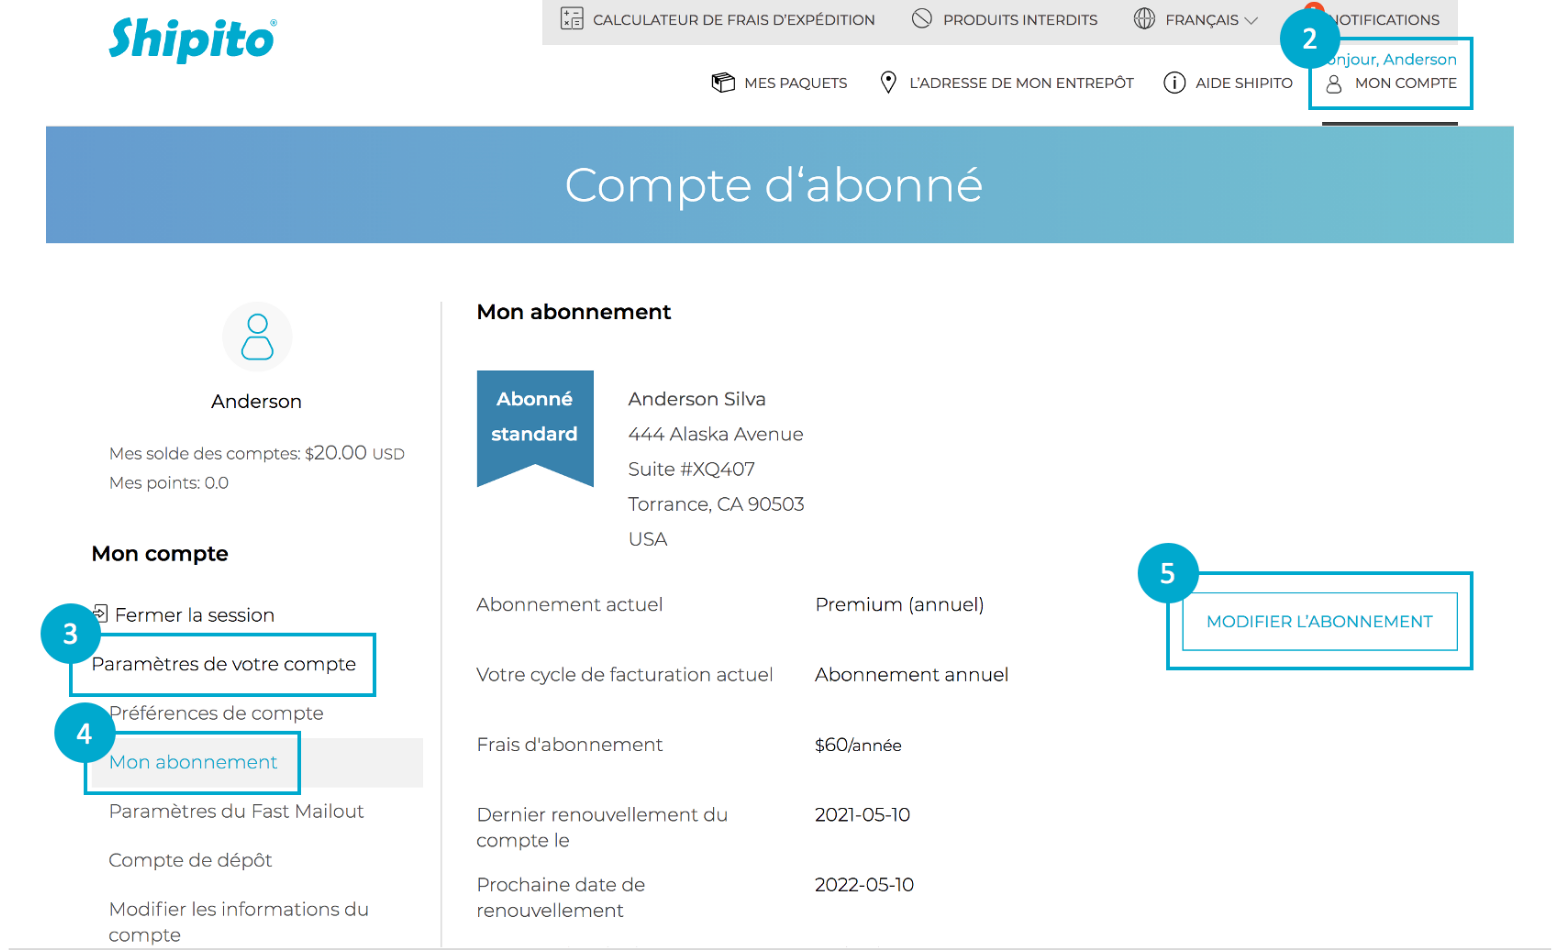Click the package box icon
This screenshot has width=1560, height=950.
(x=722, y=83)
